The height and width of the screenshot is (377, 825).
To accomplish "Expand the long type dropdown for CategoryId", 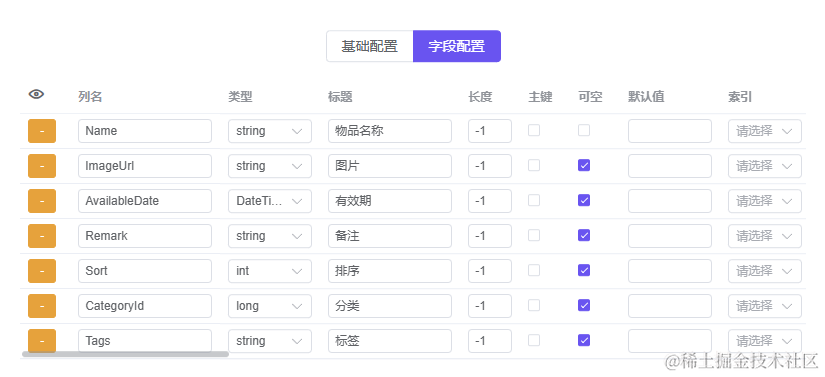I will tap(269, 306).
